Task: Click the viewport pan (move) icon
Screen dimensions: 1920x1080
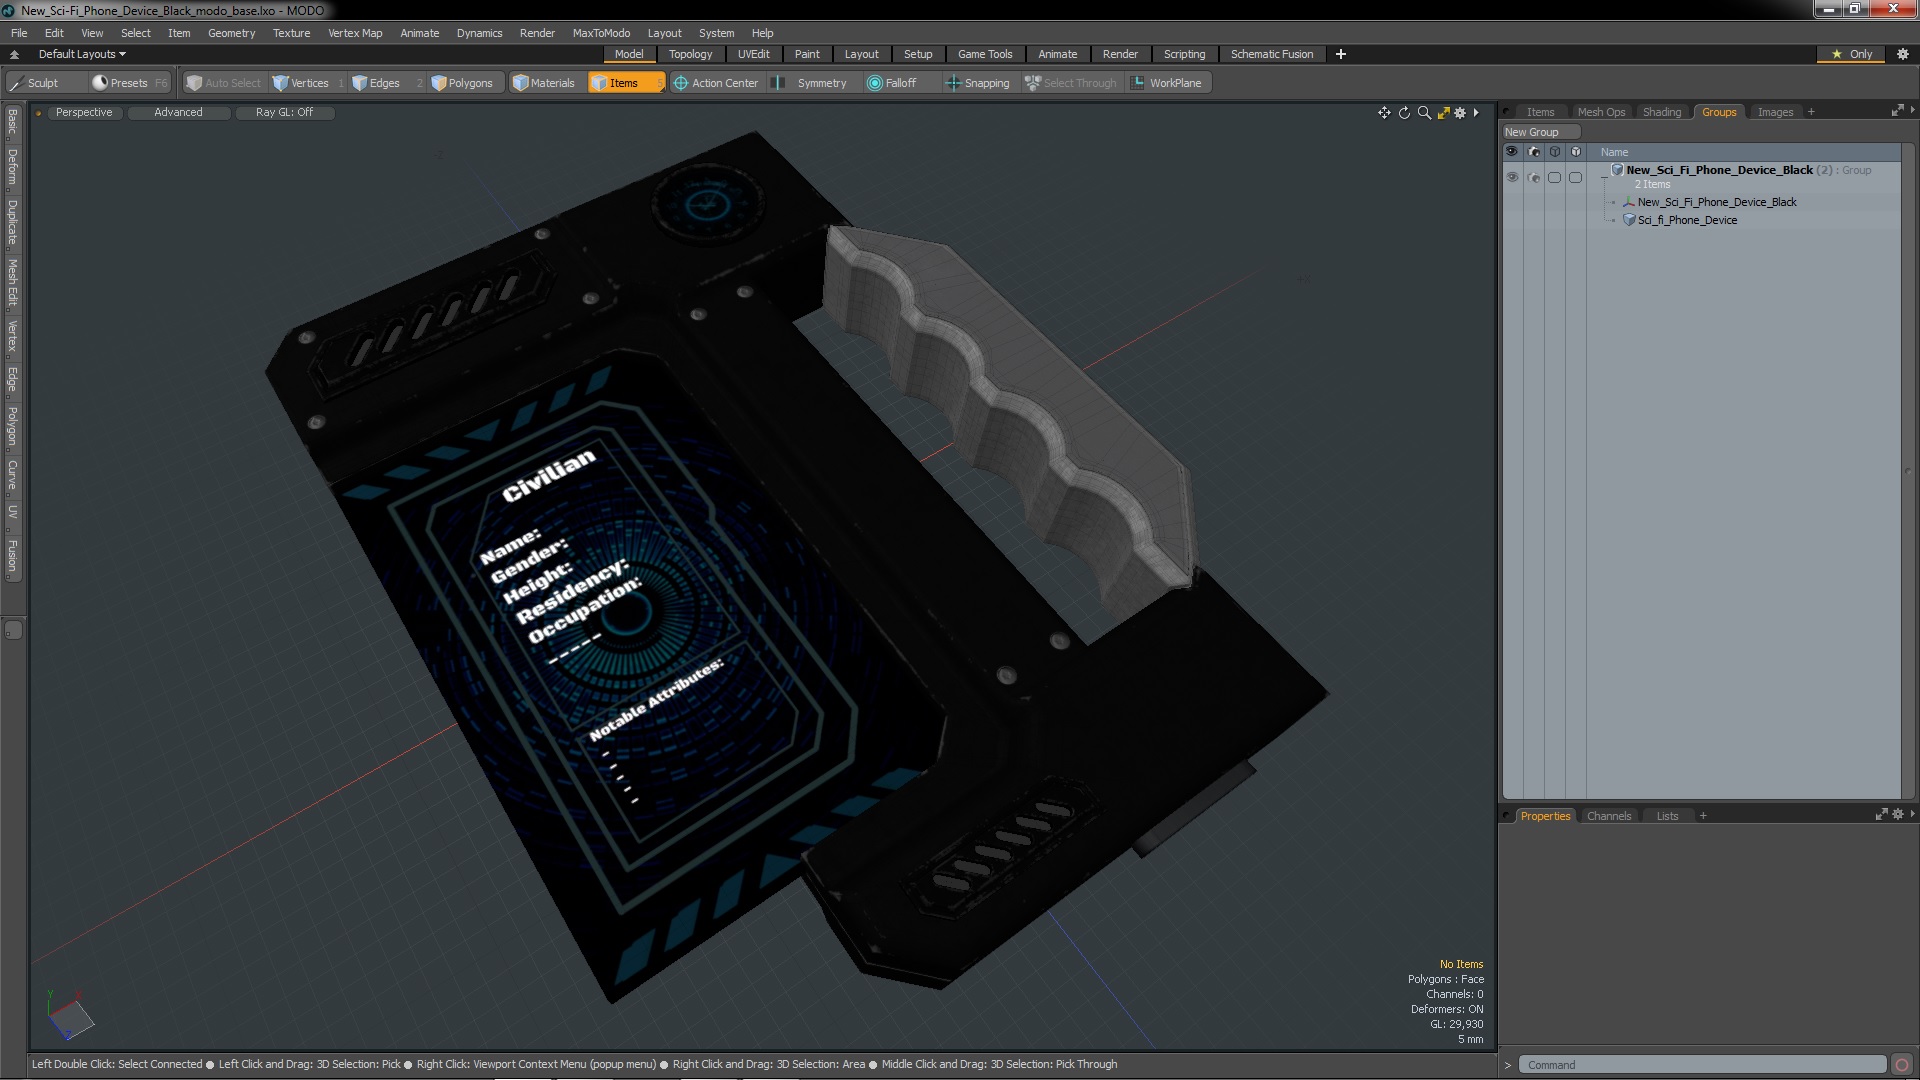Action: point(1384,113)
